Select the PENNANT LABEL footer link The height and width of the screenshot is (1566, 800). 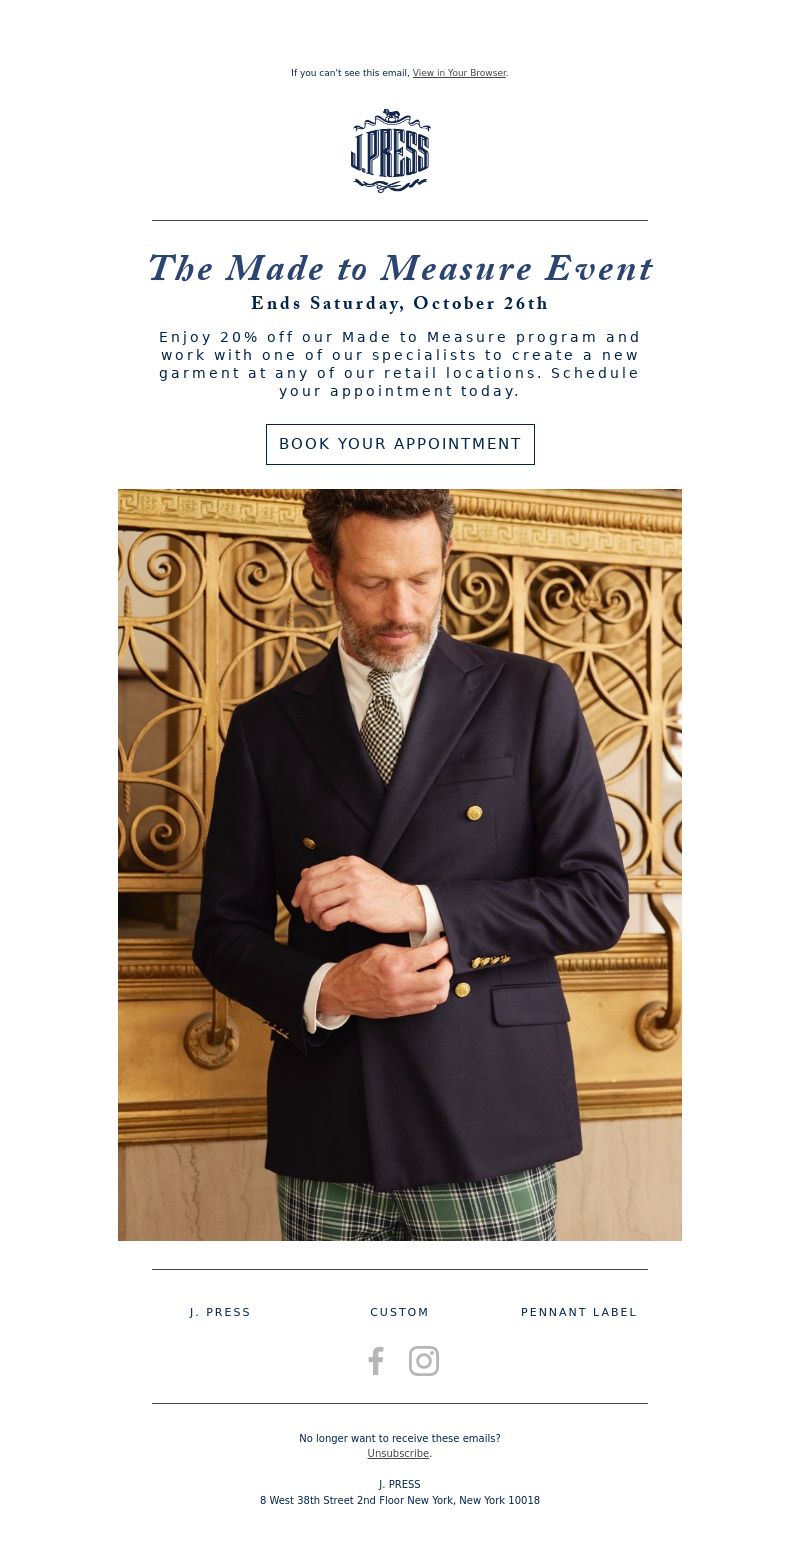click(579, 1312)
